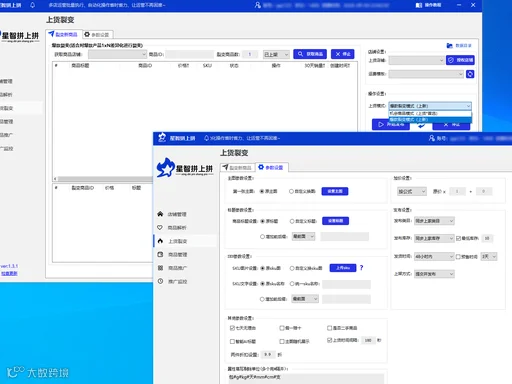The image size is (512, 384).
Task: Enable the 假一赔十 checkbox
Action: (x=282, y=328)
